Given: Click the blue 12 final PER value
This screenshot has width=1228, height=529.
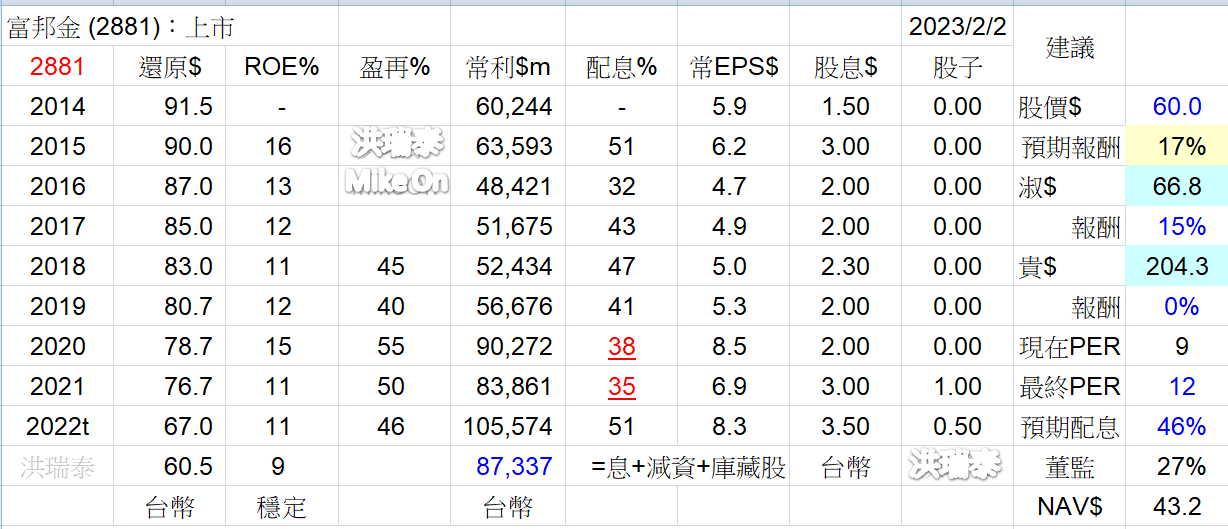Looking at the screenshot, I should coord(1182,387).
